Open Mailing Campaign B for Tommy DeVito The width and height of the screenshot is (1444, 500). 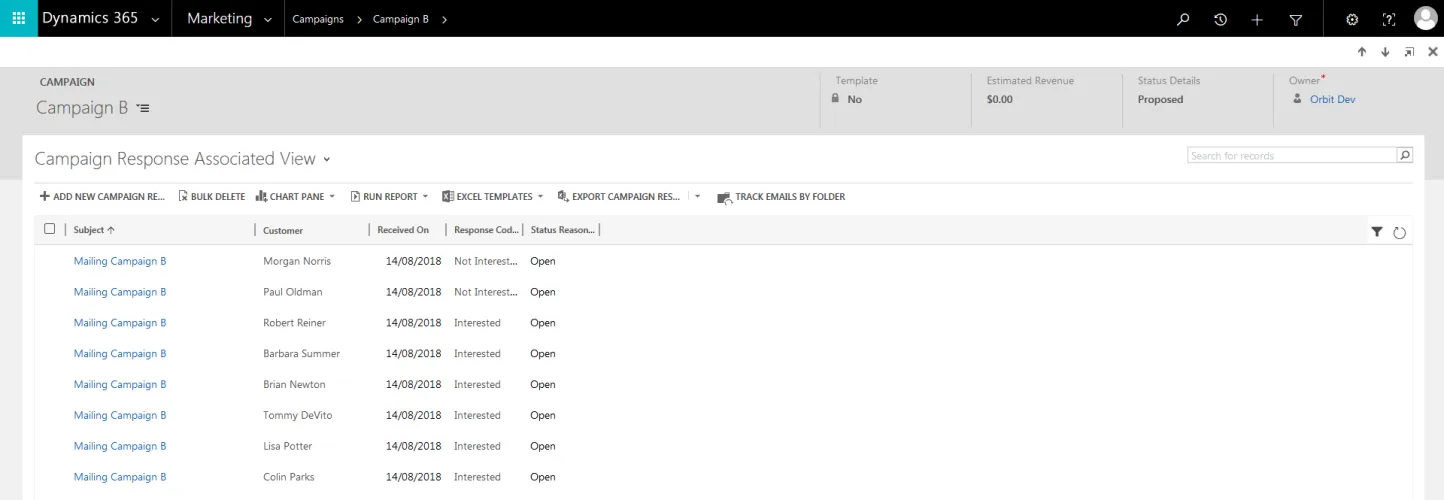(x=120, y=415)
